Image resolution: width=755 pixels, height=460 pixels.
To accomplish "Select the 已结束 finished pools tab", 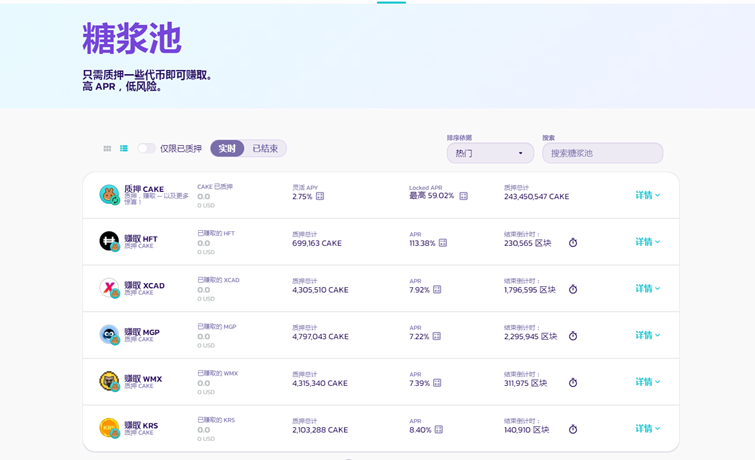I will coord(265,148).
